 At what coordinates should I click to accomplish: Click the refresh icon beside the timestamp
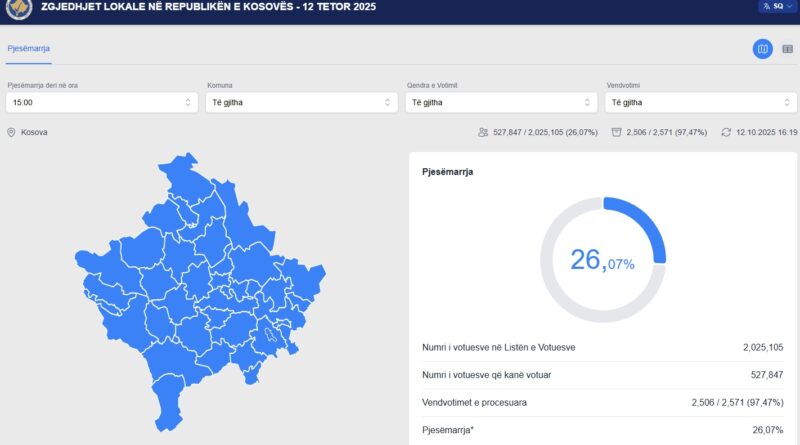726,132
